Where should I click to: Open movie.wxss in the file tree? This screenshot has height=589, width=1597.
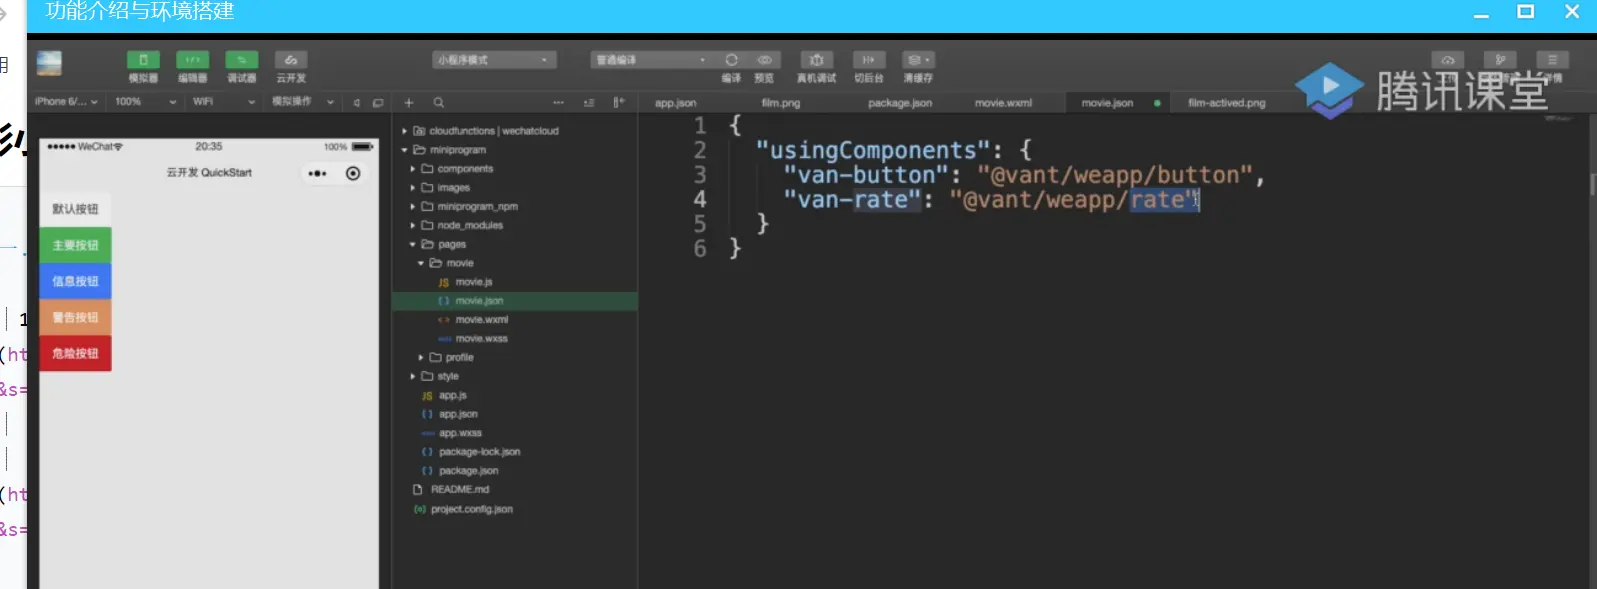(x=482, y=339)
